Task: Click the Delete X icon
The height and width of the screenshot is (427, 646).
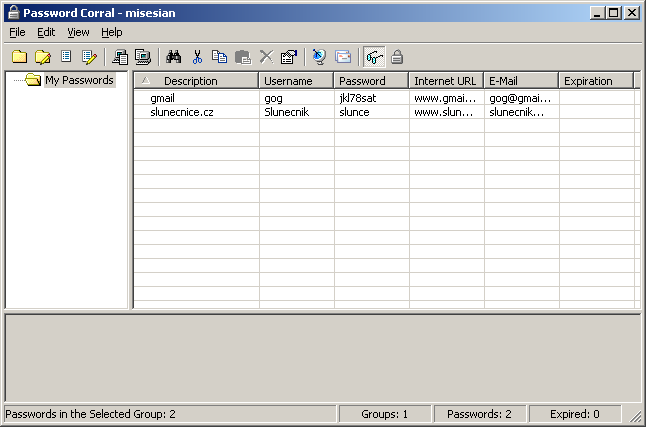Action: click(267, 57)
